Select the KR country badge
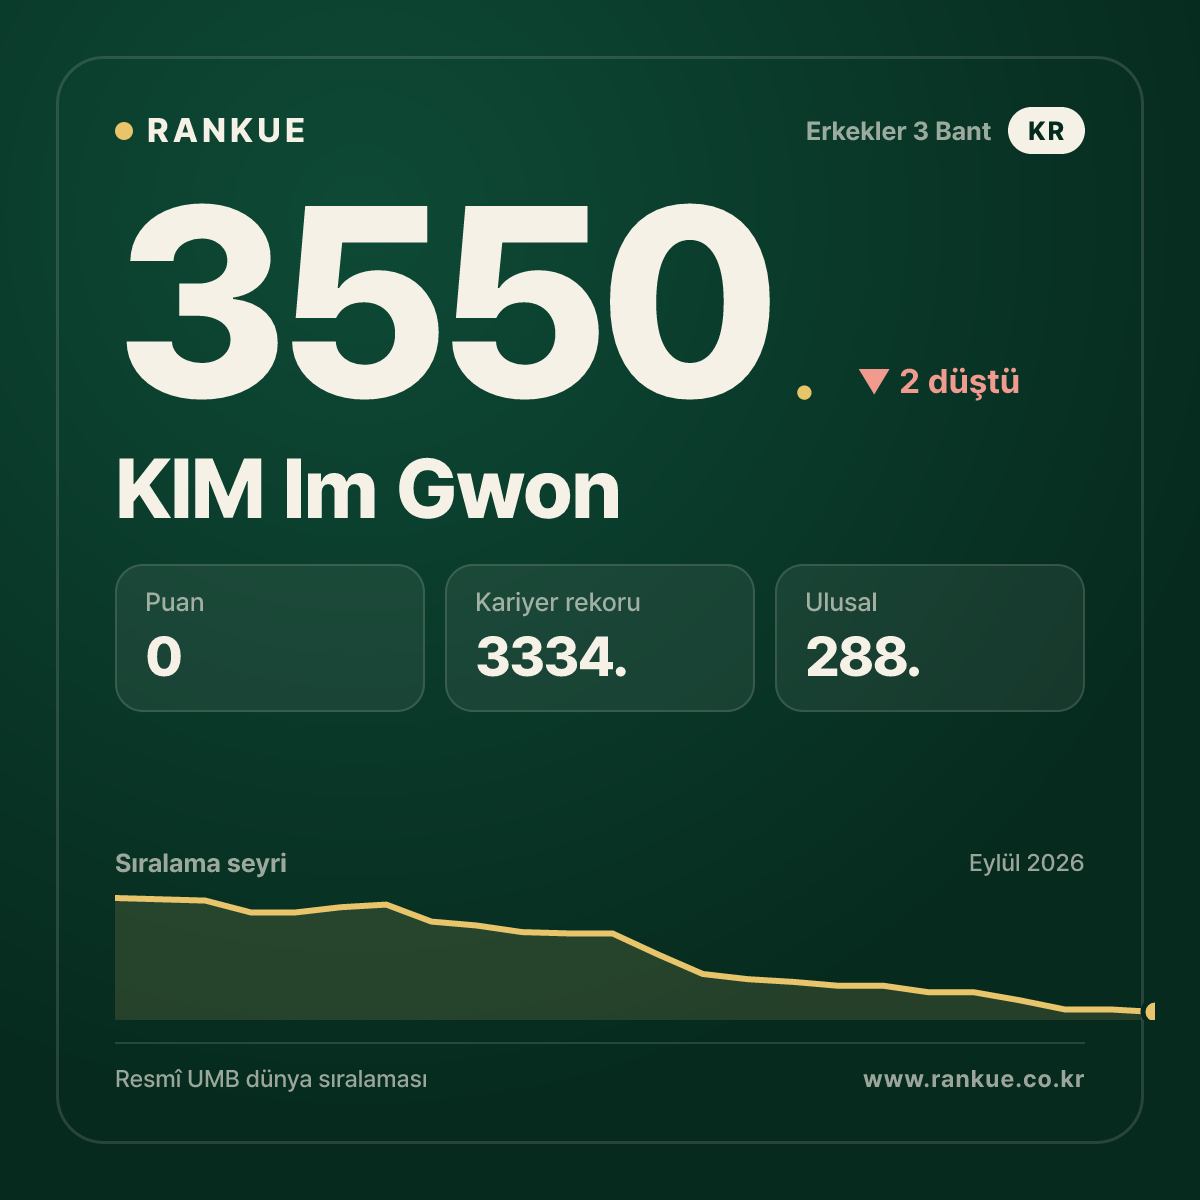 click(x=1046, y=131)
